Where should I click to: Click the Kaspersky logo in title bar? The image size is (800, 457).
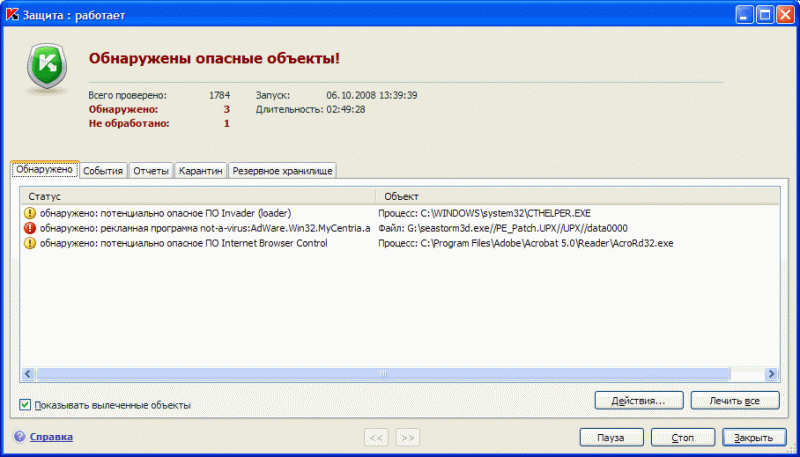13,15
